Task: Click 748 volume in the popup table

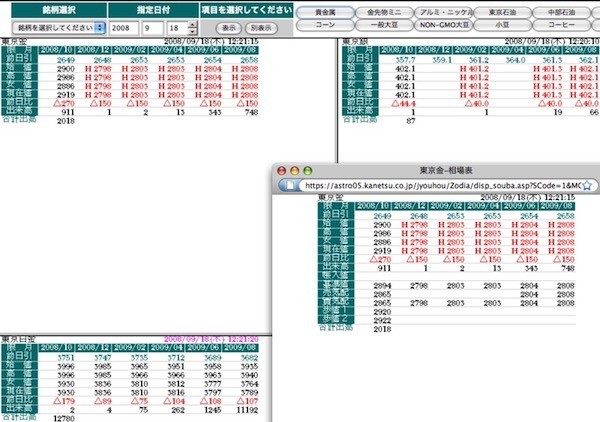Action: 568,268
